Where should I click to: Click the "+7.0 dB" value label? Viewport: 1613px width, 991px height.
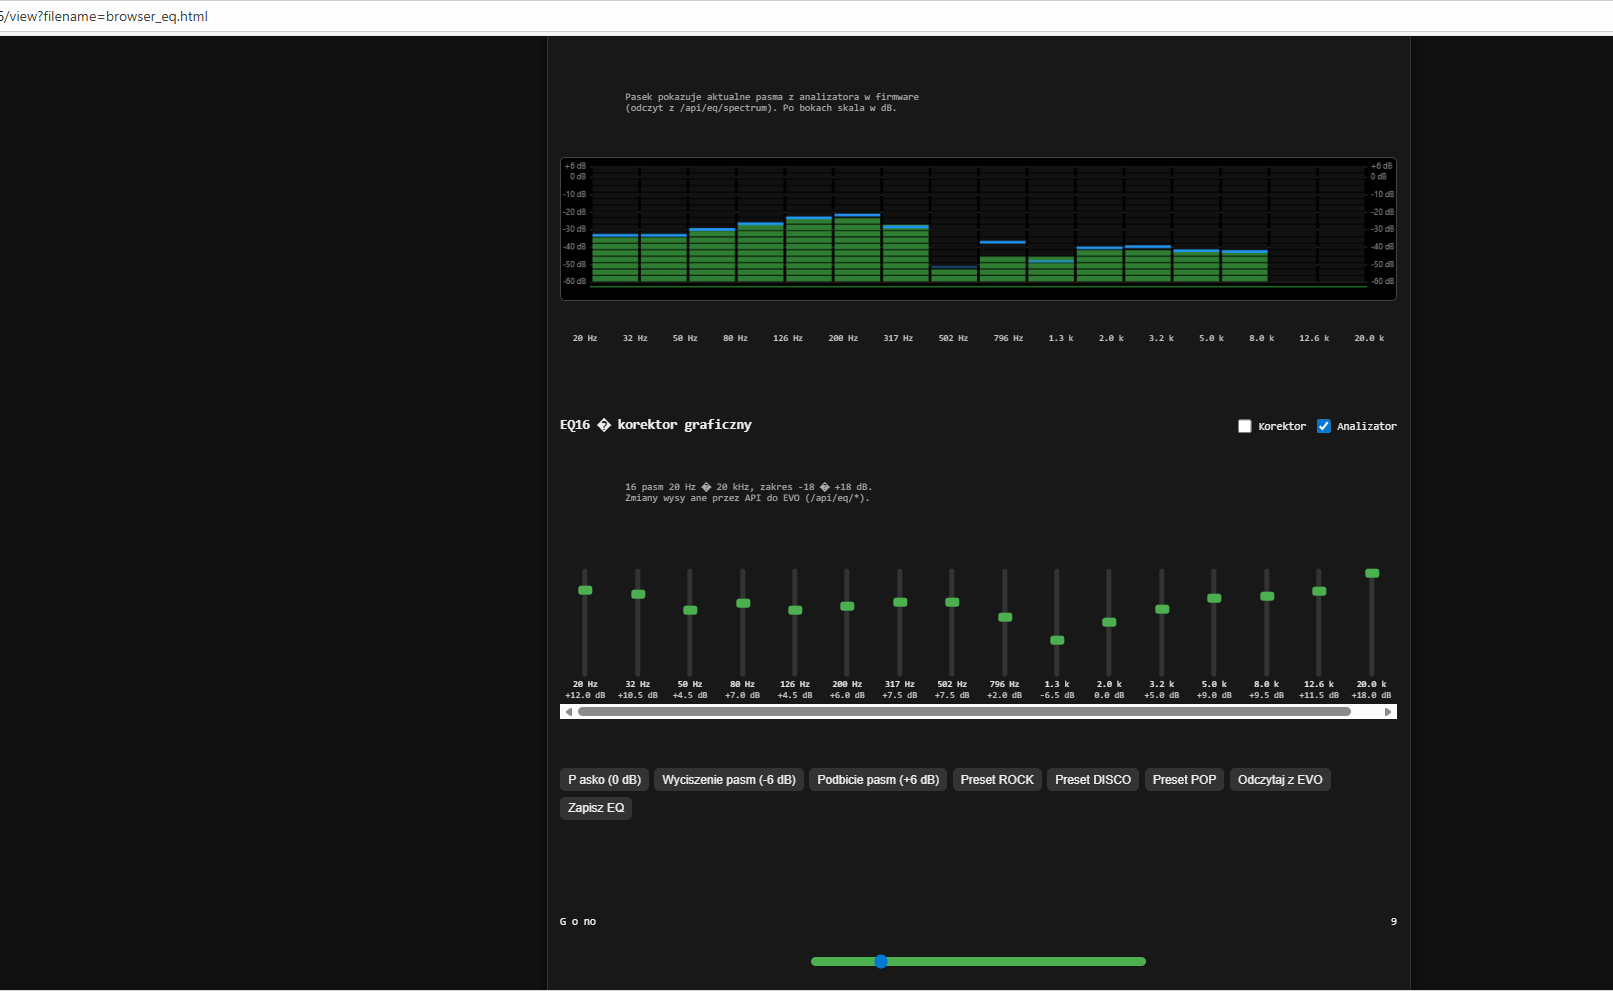[x=743, y=696]
